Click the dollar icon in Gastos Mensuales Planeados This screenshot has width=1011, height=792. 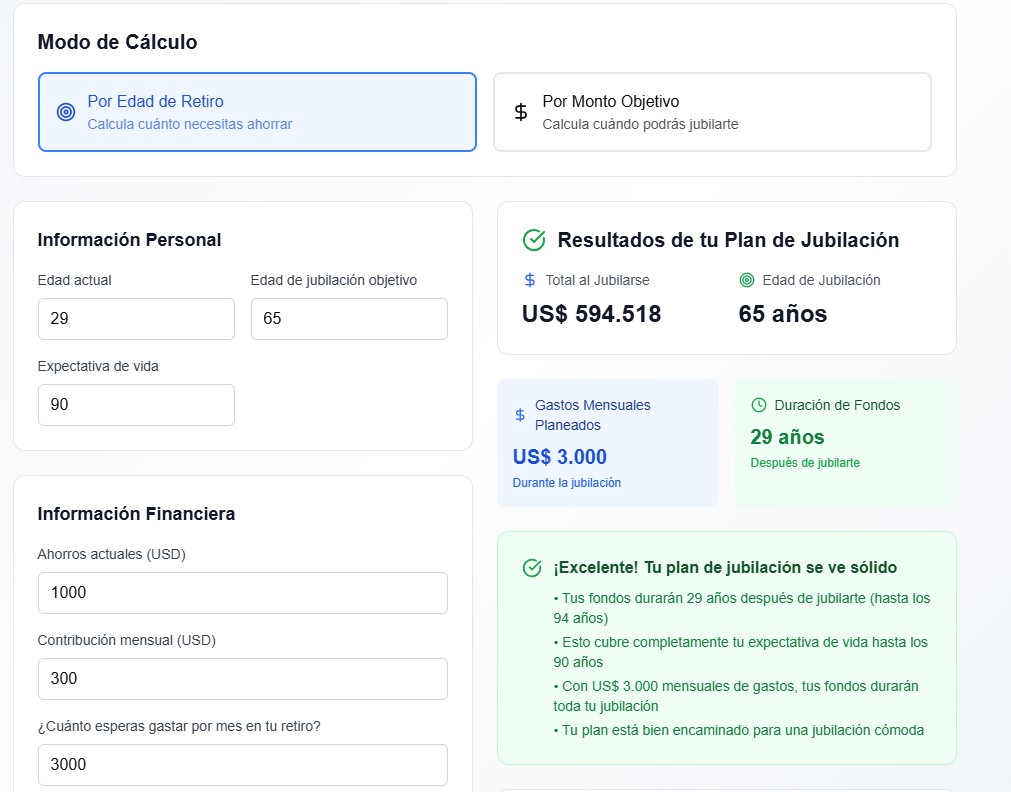(519, 412)
